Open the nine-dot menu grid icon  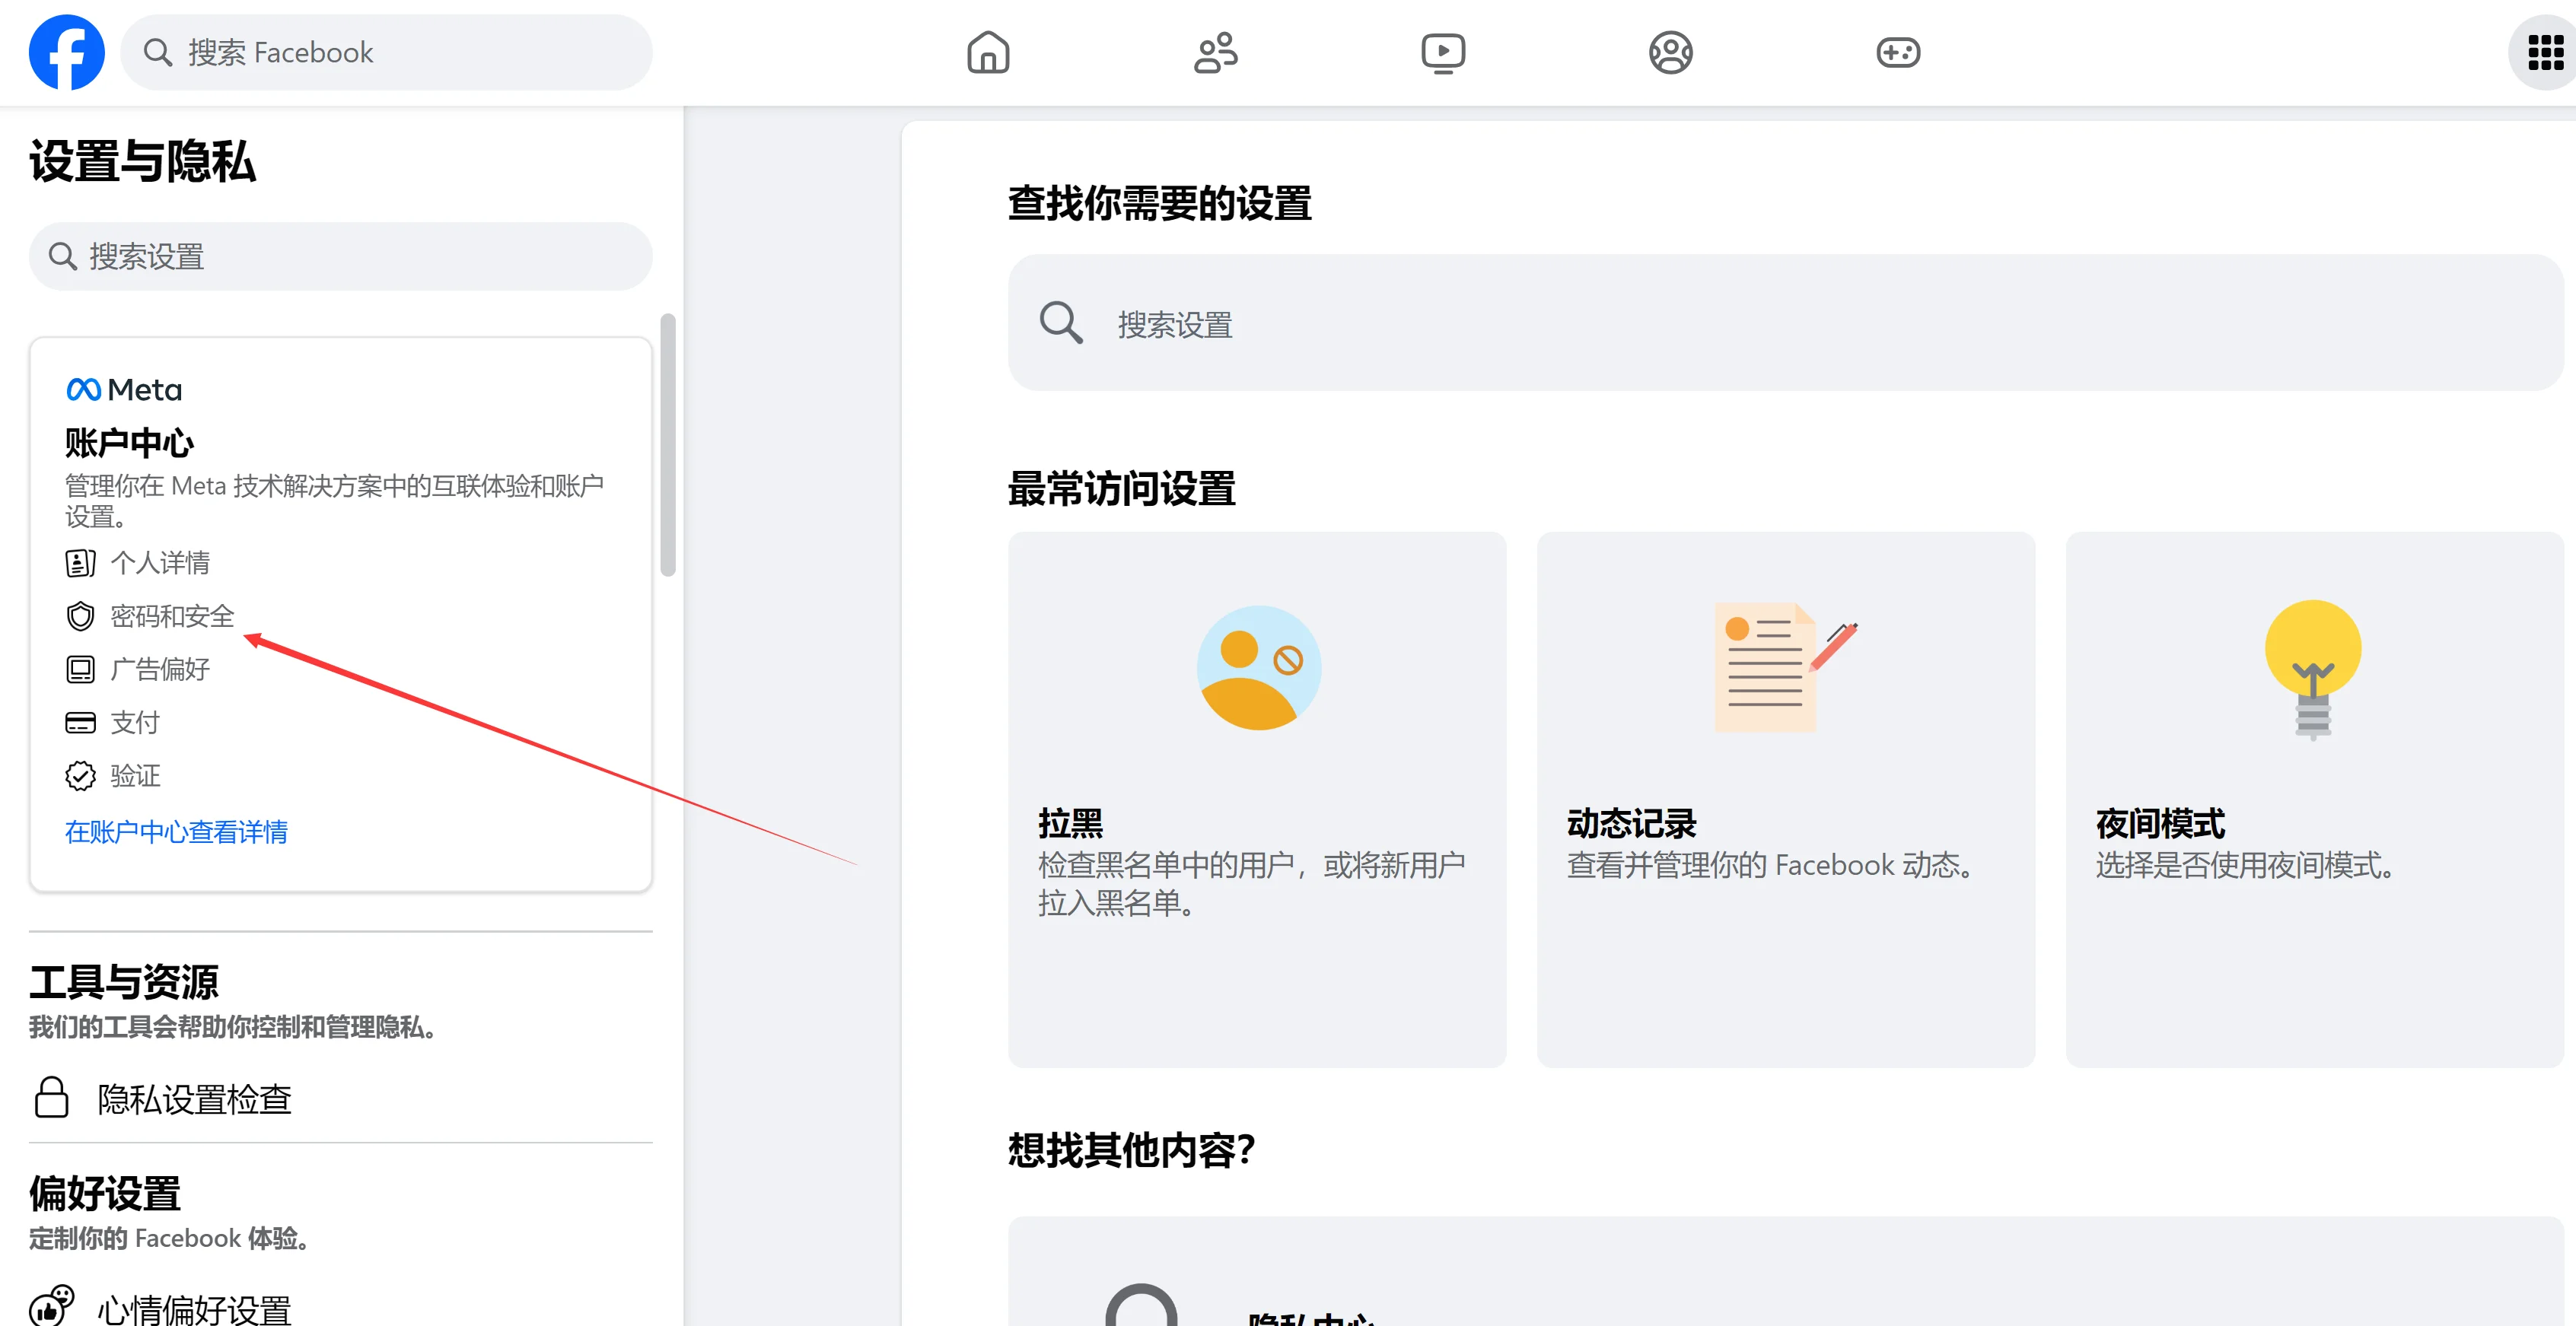coord(2545,52)
